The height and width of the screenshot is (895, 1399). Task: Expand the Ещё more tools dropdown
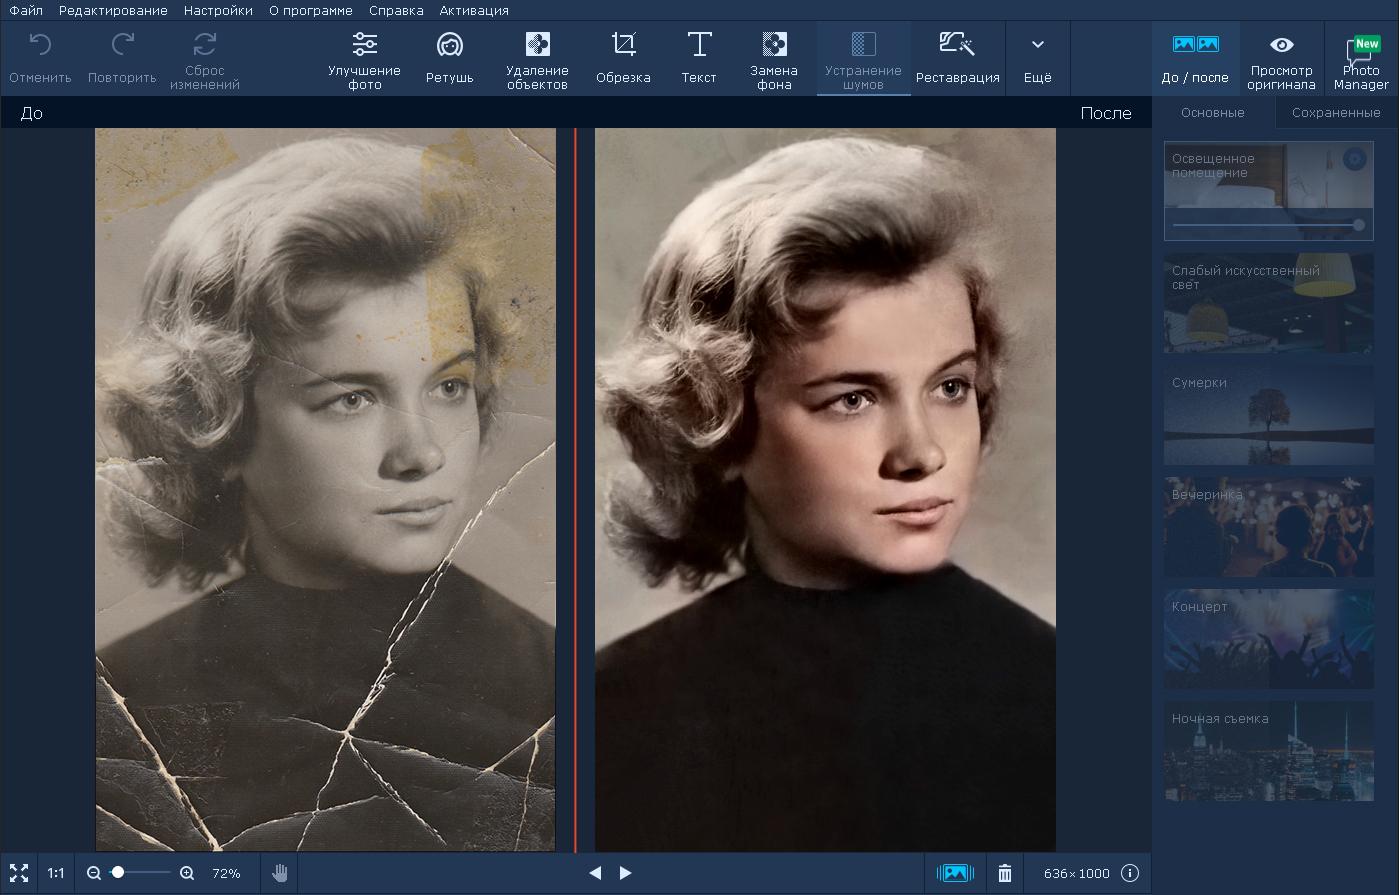1037,58
